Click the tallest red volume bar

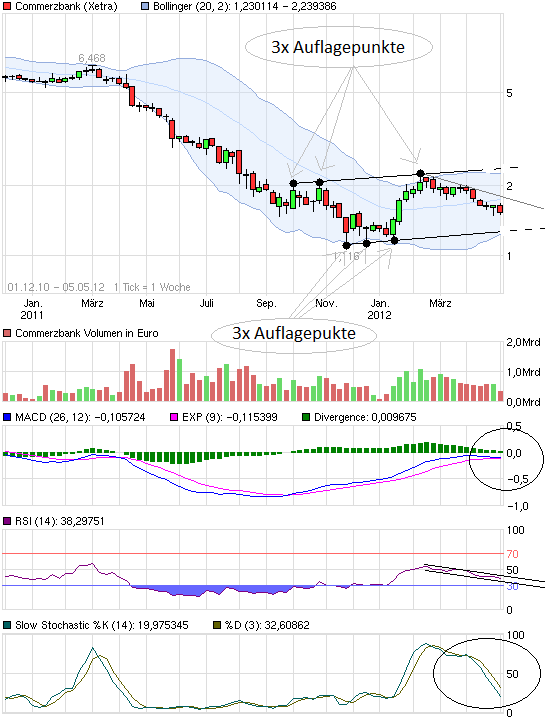[x=173, y=375]
